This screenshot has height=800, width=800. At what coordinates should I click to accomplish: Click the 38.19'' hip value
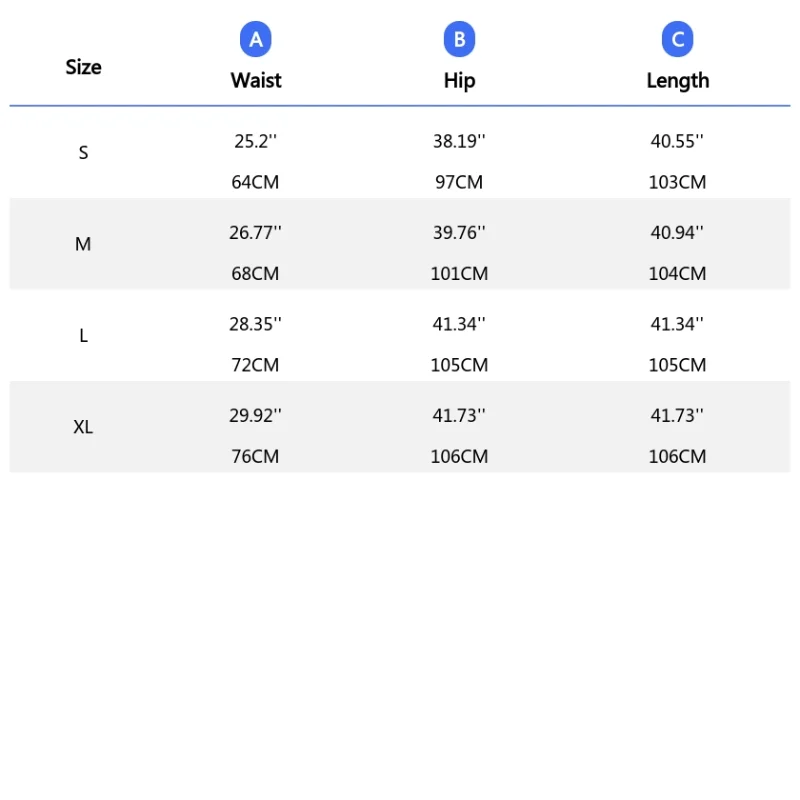tap(459, 141)
